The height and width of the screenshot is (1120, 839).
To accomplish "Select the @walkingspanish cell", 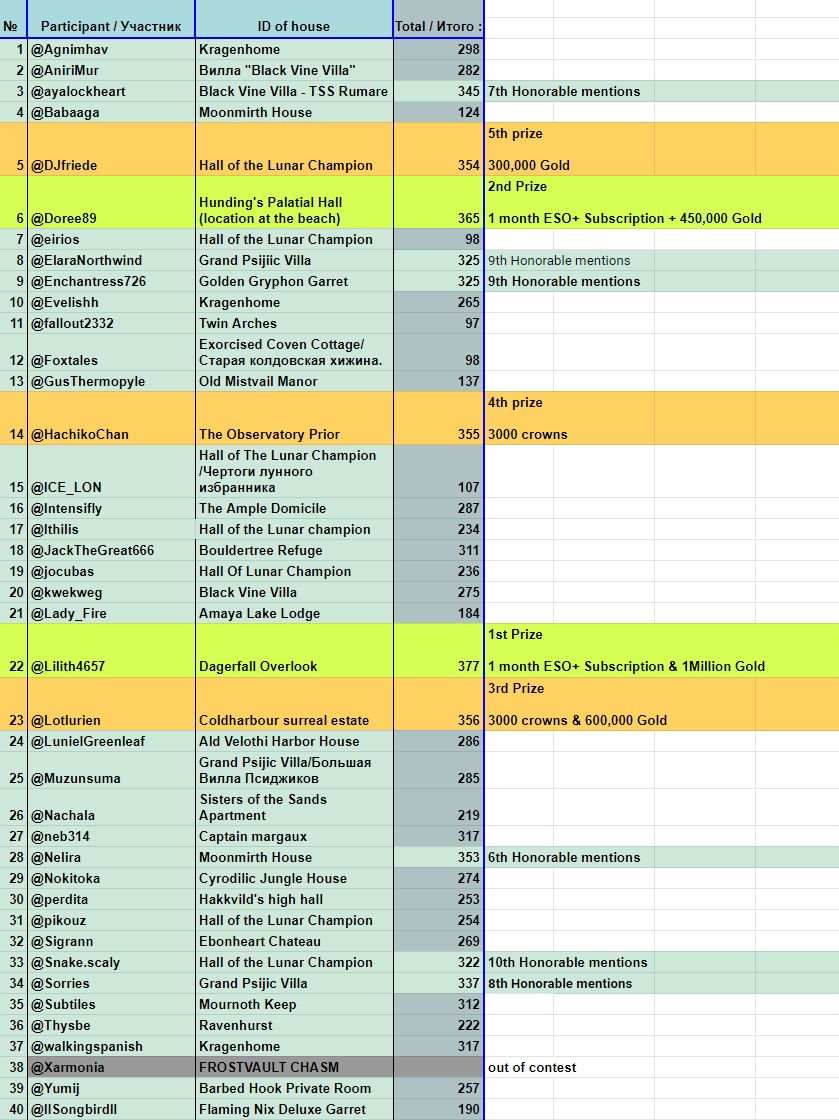I will [x=111, y=1046].
